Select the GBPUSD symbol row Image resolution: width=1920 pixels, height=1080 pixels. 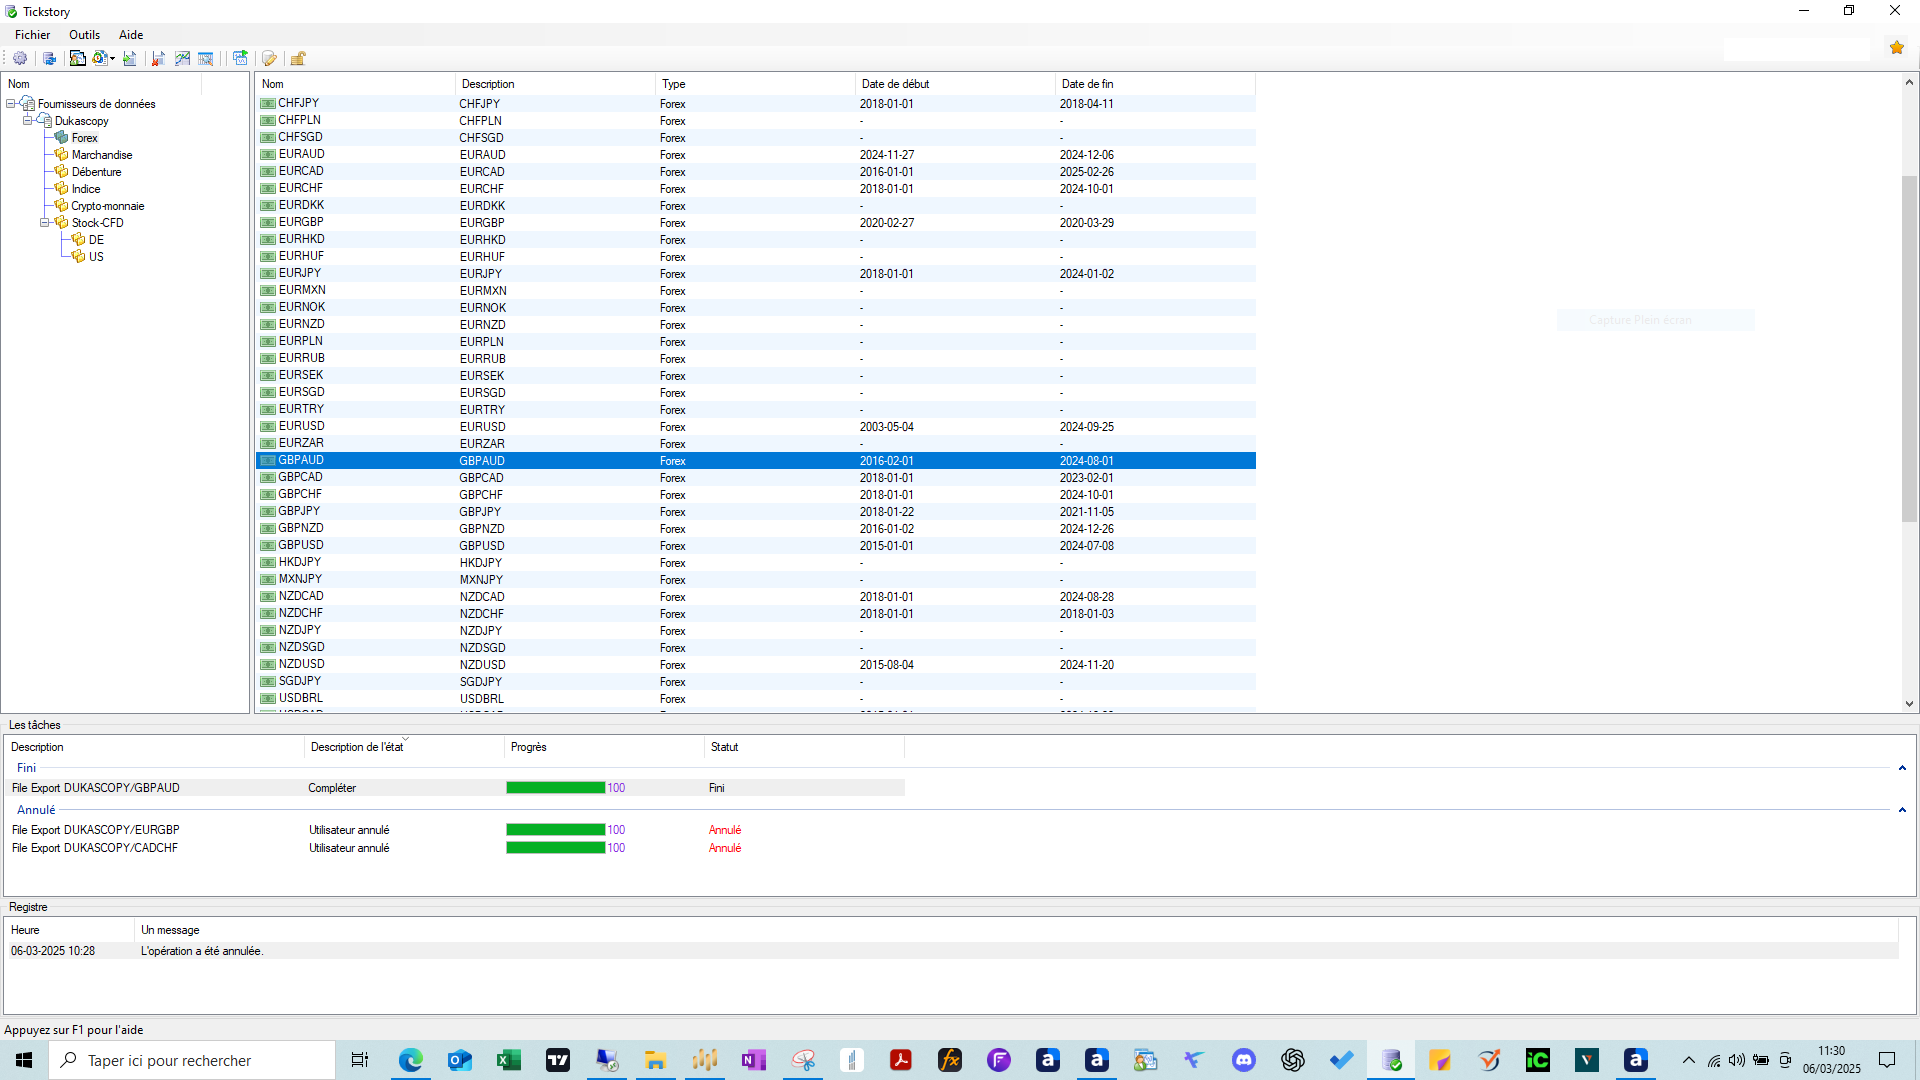pos(756,546)
